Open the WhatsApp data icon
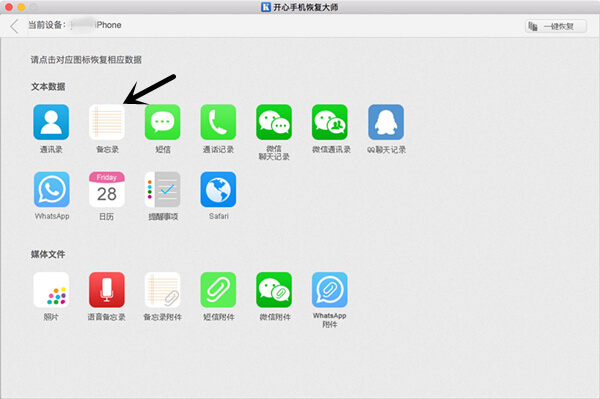The height and width of the screenshot is (399, 600). click(x=52, y=189)
